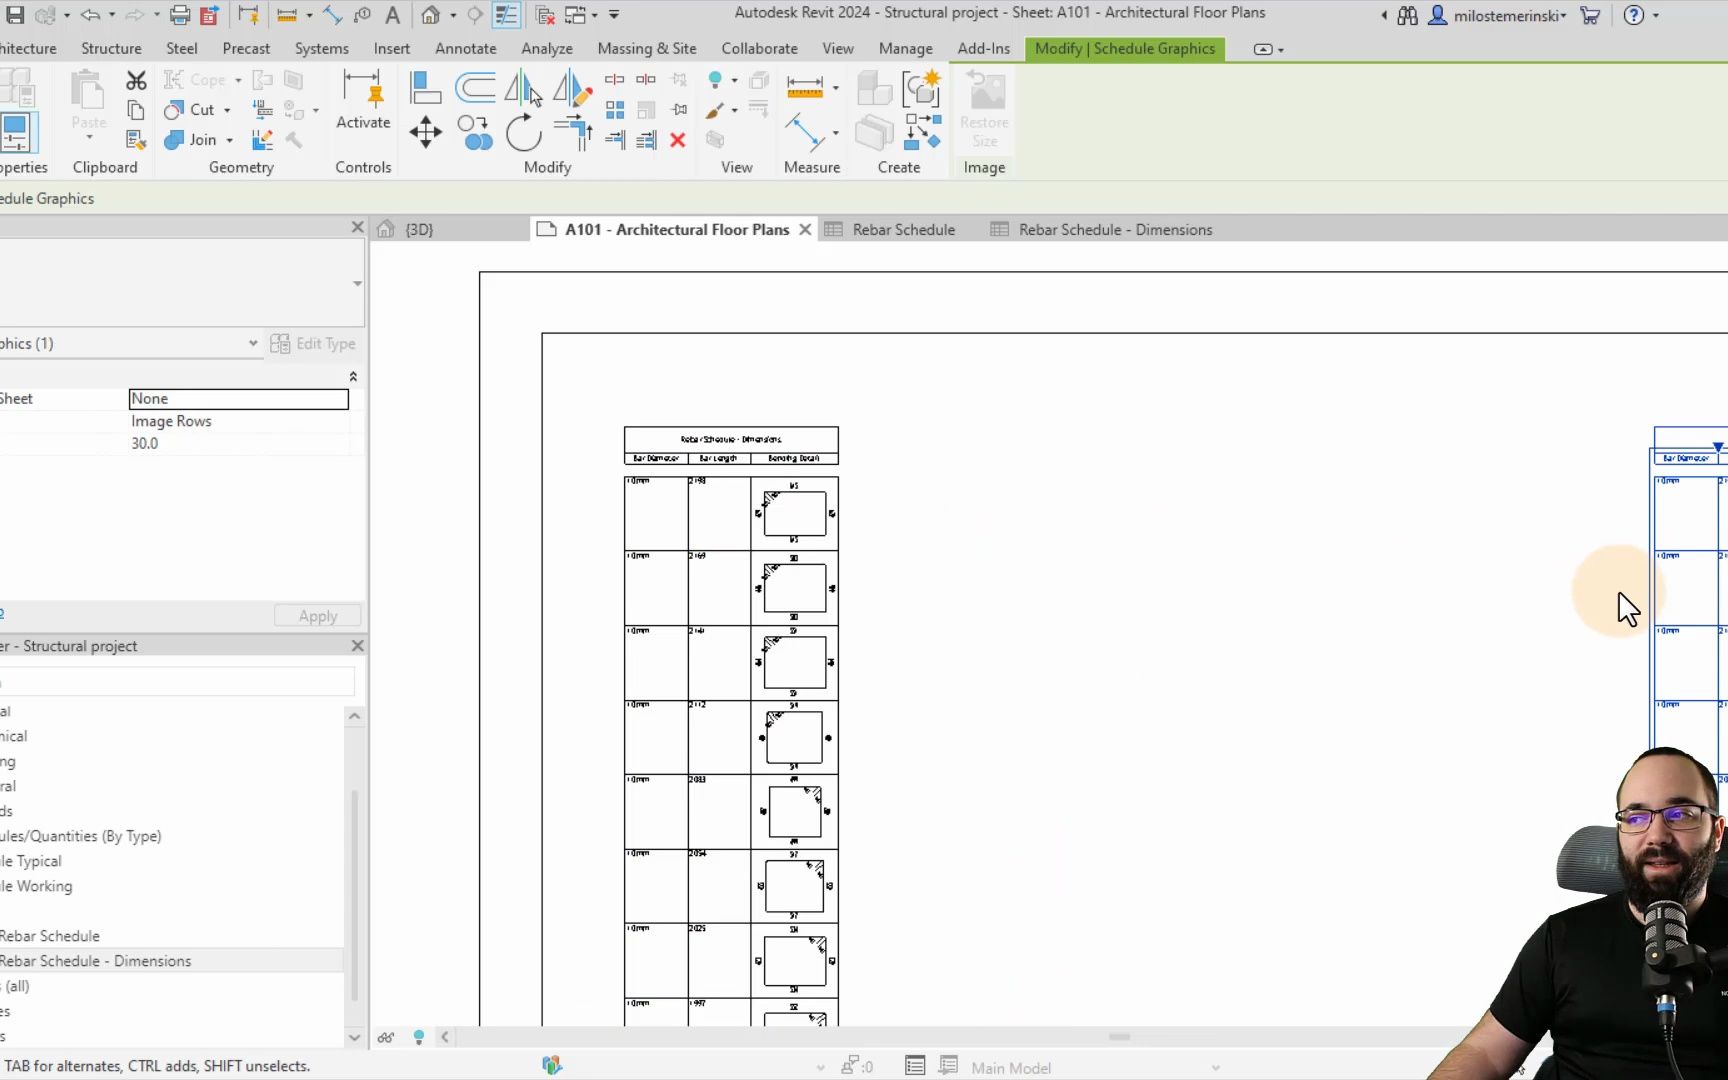The width and height of the screenshot is (1728, 1080).
Task: Click the Delete tool in Modify panel
Action: click(677, 141)
